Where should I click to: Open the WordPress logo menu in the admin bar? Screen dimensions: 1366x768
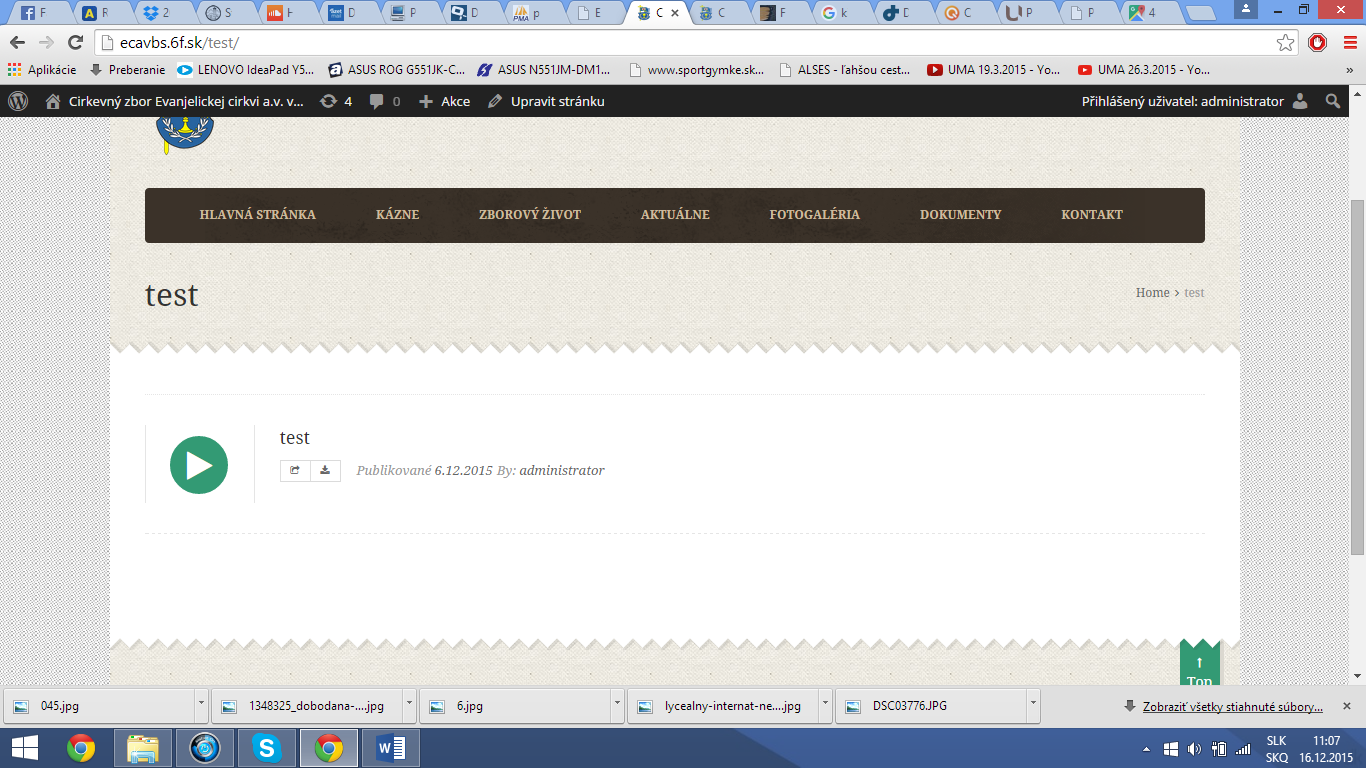tap(19, 101)
